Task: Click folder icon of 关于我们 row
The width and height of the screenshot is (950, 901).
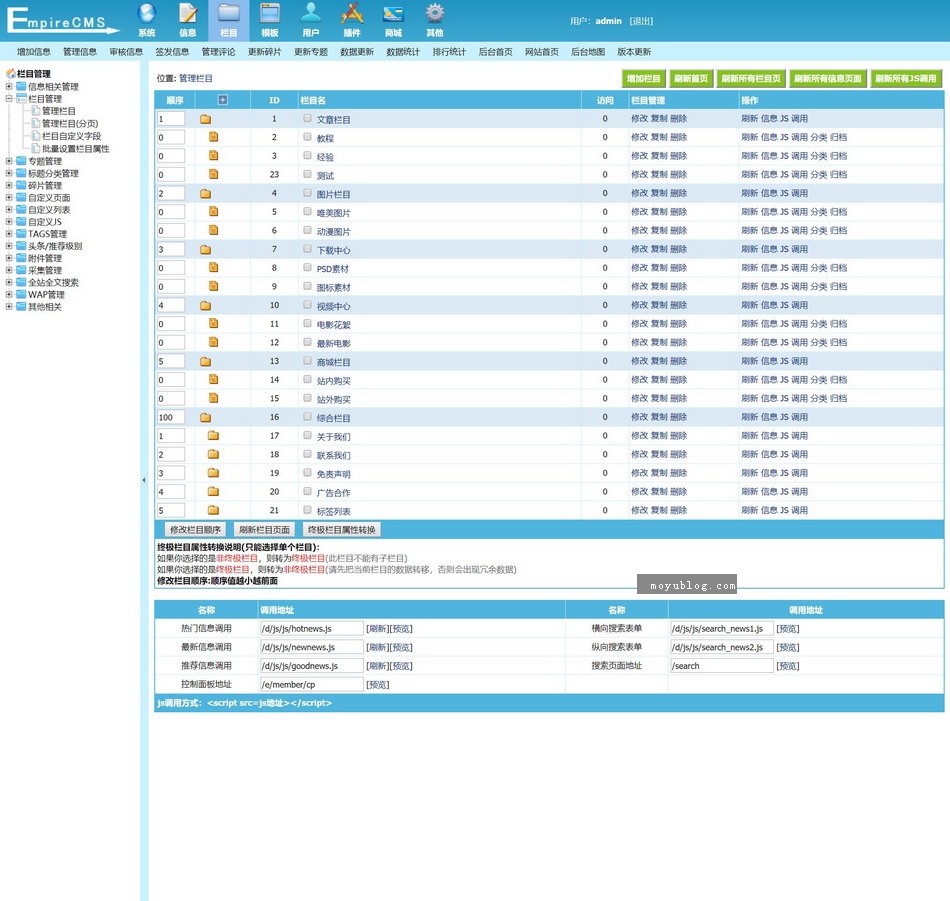Action: pyautogui.click(x=213, y=436)
